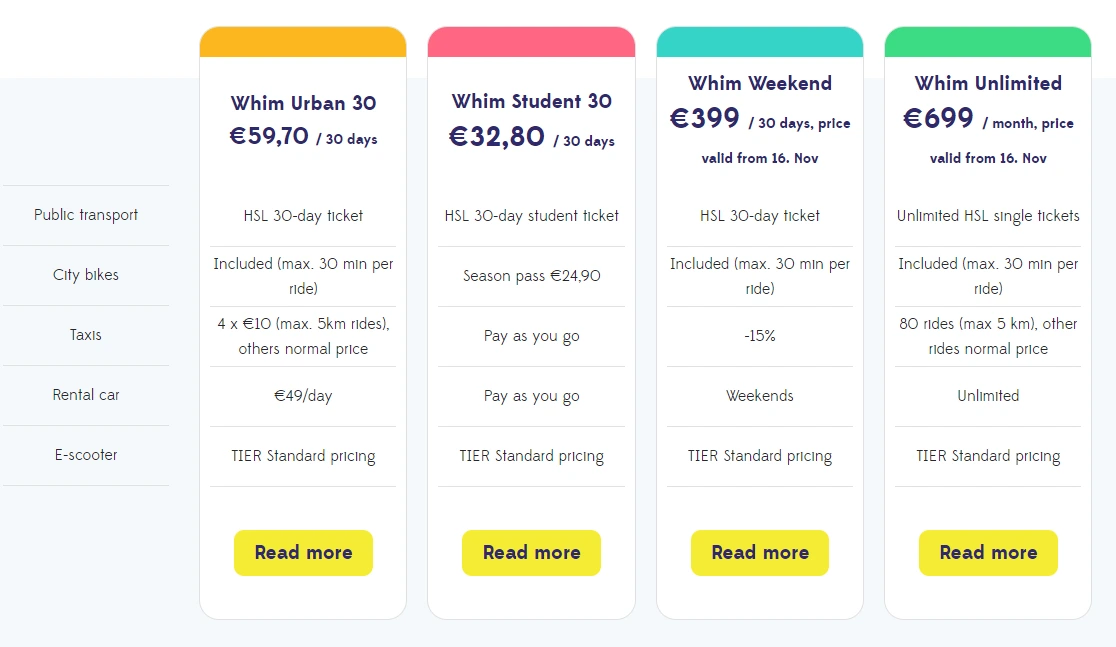The image size is (1116, 647).
Task: Click the orange header of Urban card
Action: pyautogui.click(x=303, y=42)
